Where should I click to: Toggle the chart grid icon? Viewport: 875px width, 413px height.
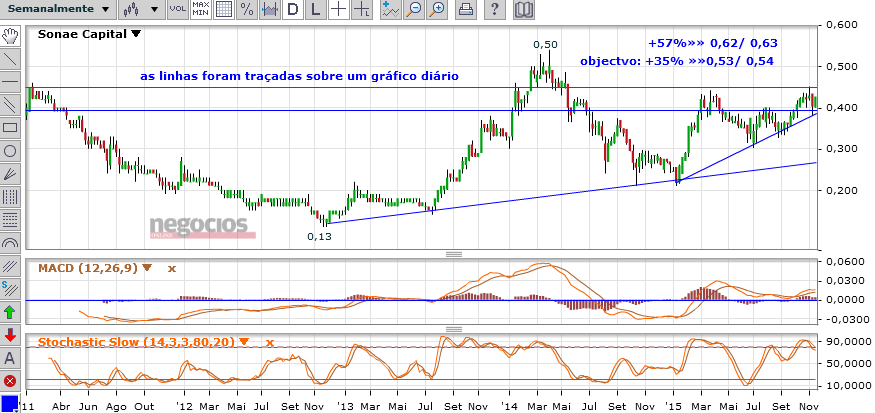[x=223, y=9]
